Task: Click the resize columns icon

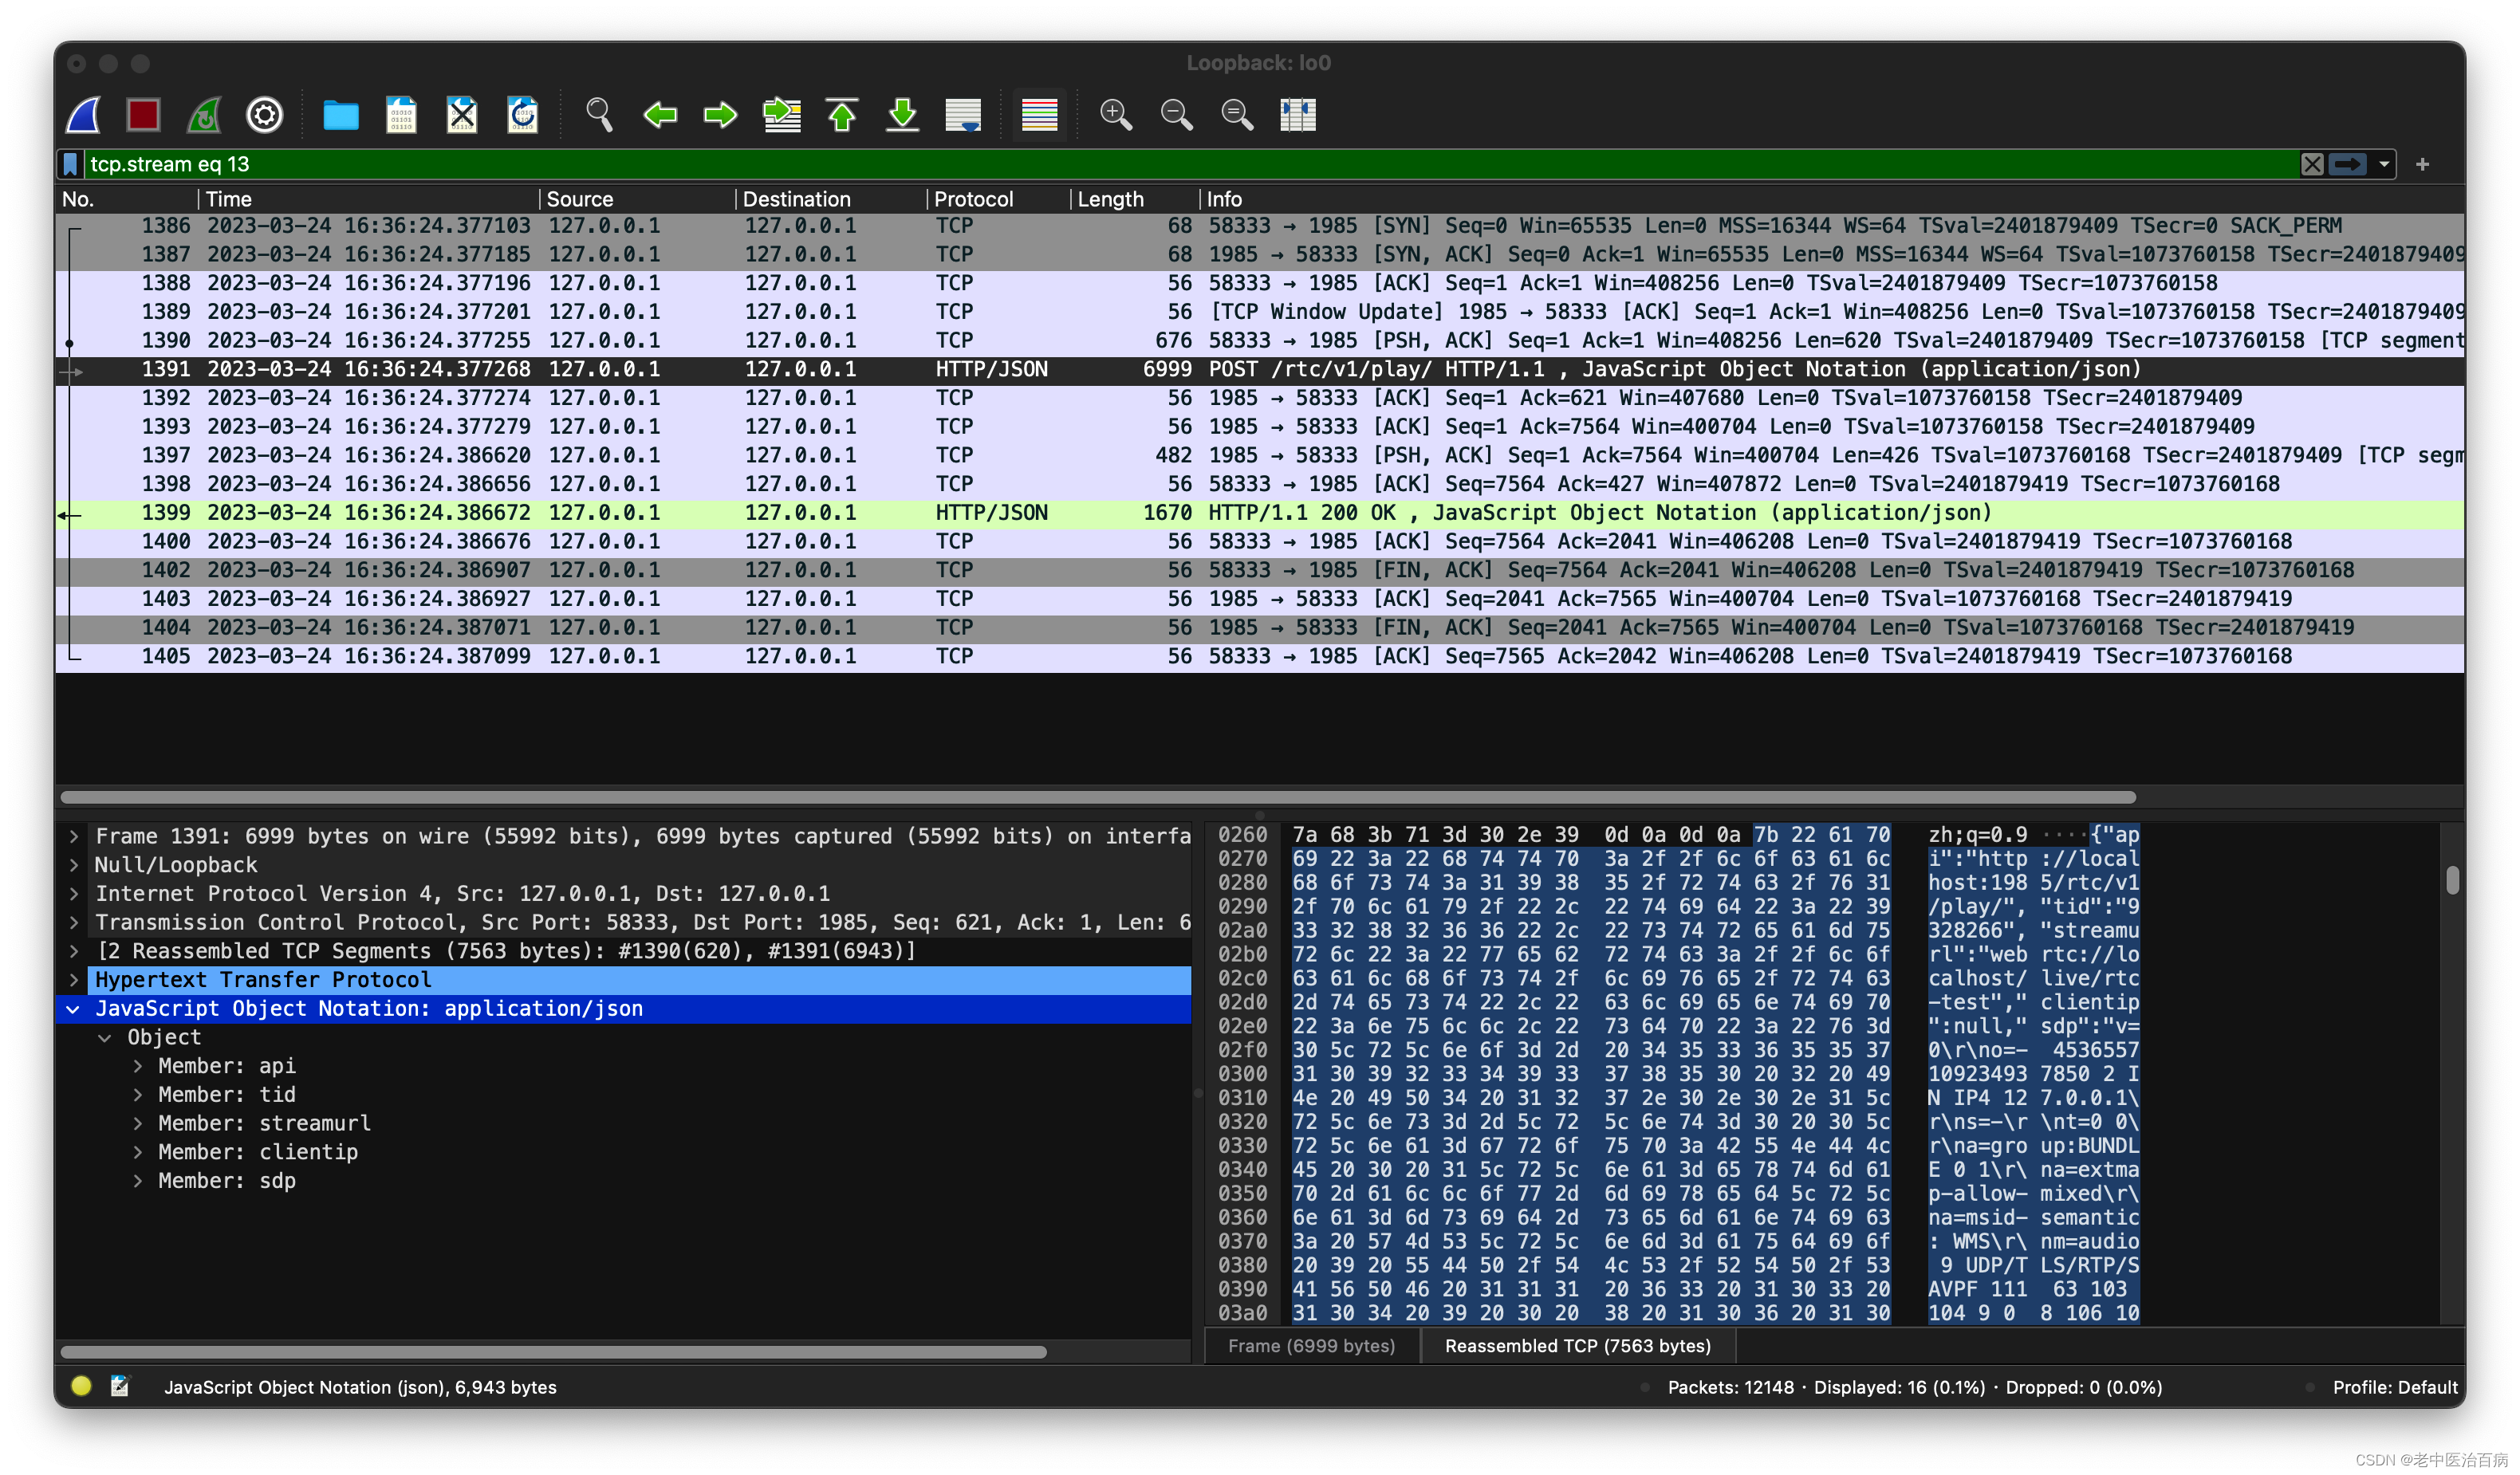Action: pyautogui.click(x=1297, y=115)
